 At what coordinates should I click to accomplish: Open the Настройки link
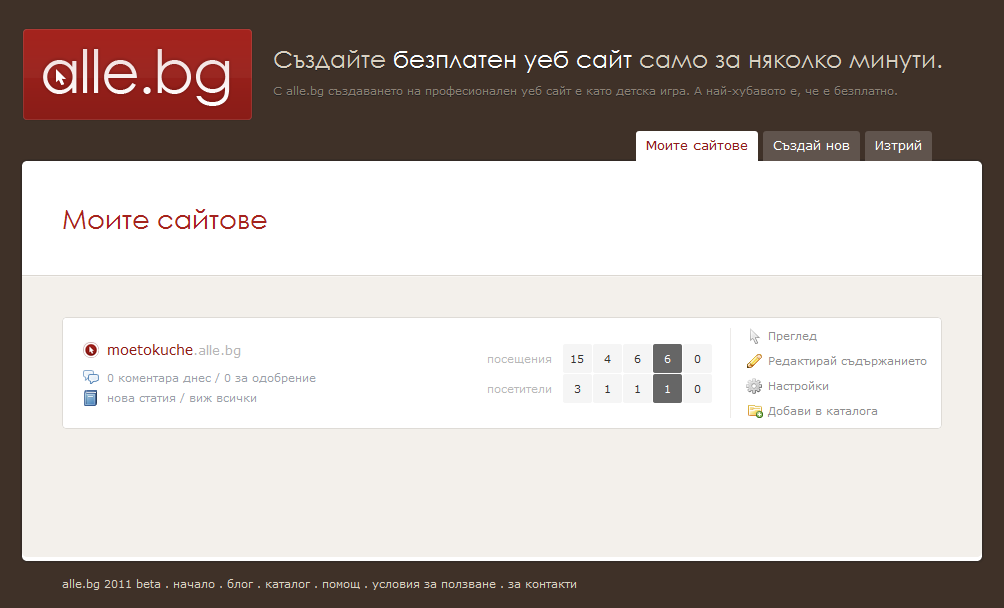pyautogui.click(x=798, y=386)
